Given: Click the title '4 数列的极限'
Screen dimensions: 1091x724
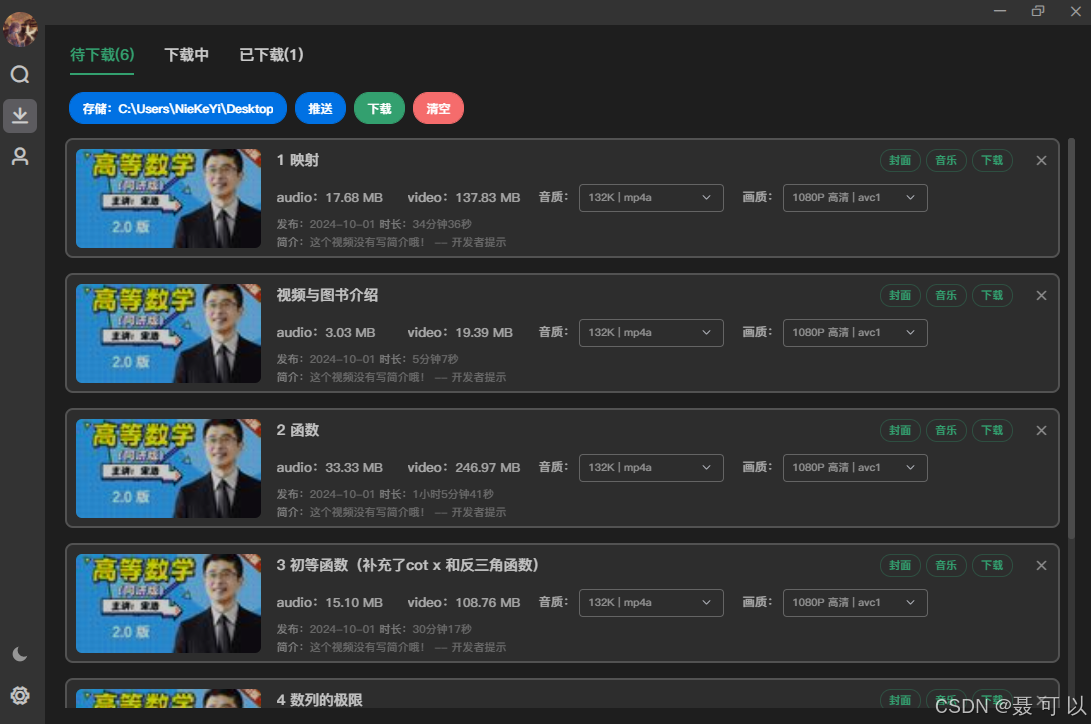Looking at the screenshot, I should click(x=319, y=700).
